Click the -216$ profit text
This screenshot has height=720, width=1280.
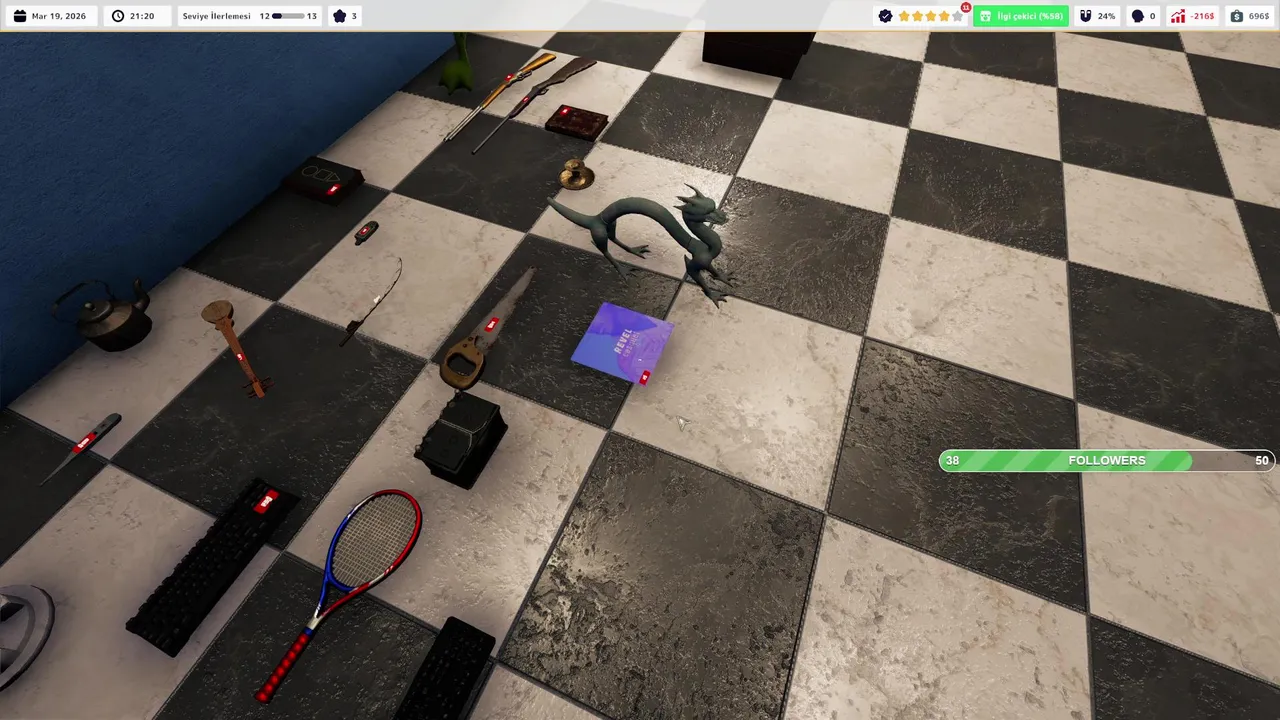[x=1202, y=16]
